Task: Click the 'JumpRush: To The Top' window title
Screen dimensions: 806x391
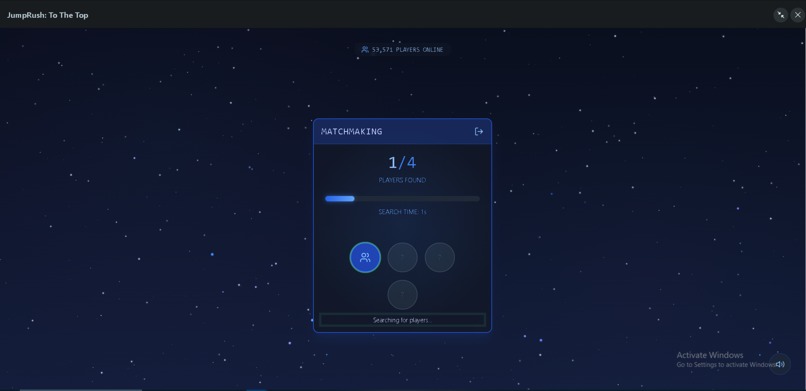Action: [x=47, y=15]
